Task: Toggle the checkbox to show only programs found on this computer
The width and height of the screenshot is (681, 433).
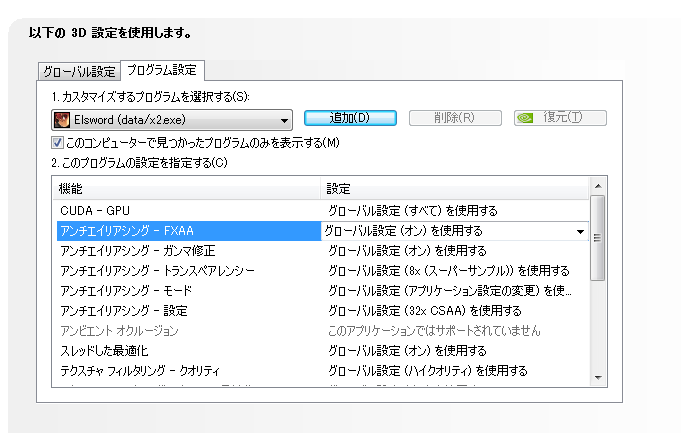Action: click(x=57, y=142)
